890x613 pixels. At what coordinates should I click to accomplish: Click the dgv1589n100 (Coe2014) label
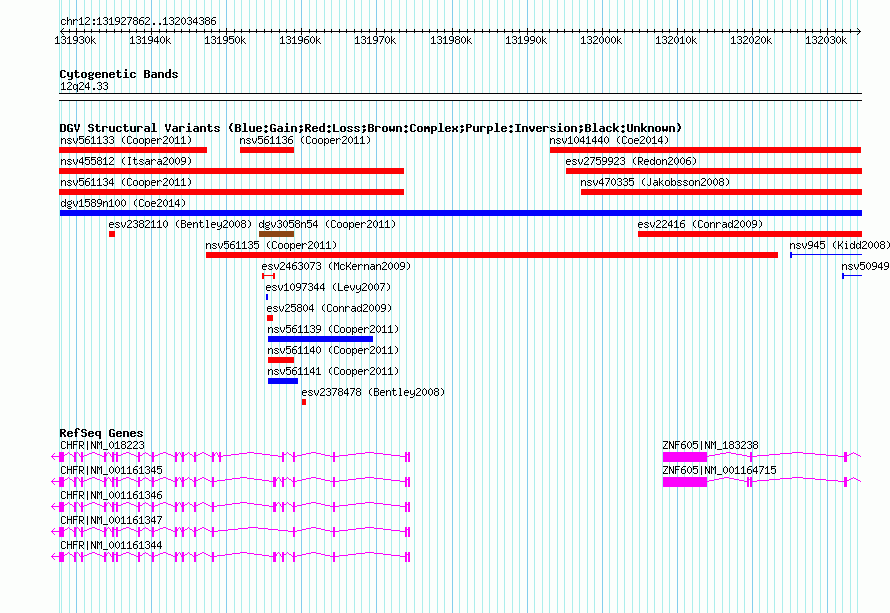coord(123,203)
